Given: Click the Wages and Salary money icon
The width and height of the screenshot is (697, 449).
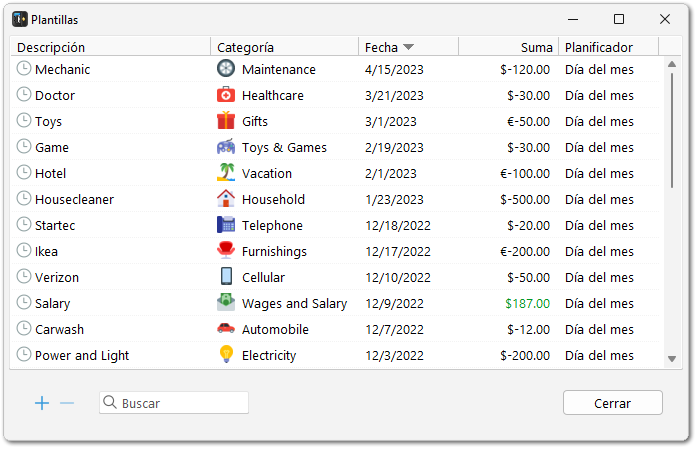Looking at the screenshot, I should 226,302.
